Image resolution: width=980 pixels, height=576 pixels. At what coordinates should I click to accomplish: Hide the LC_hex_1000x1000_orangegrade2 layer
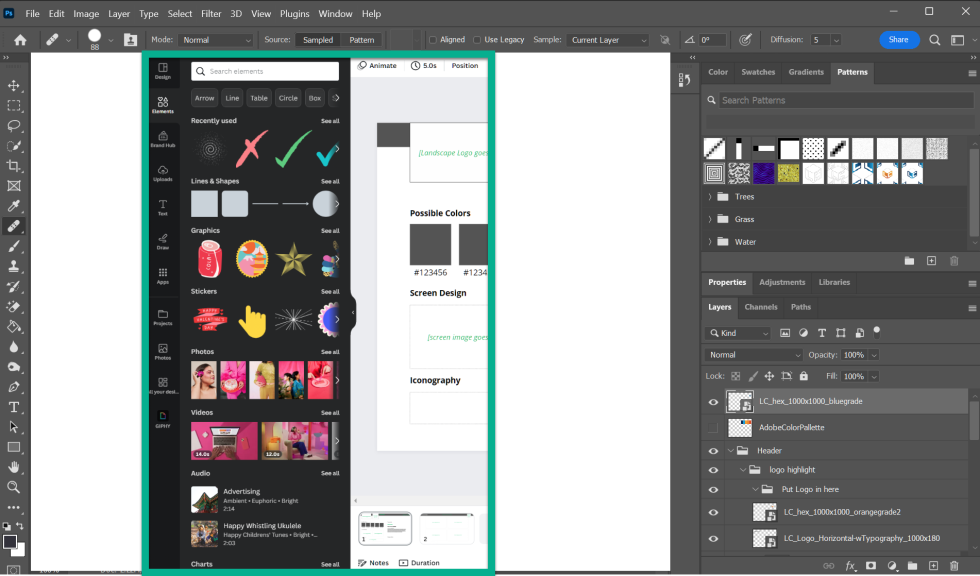[713, 512]
